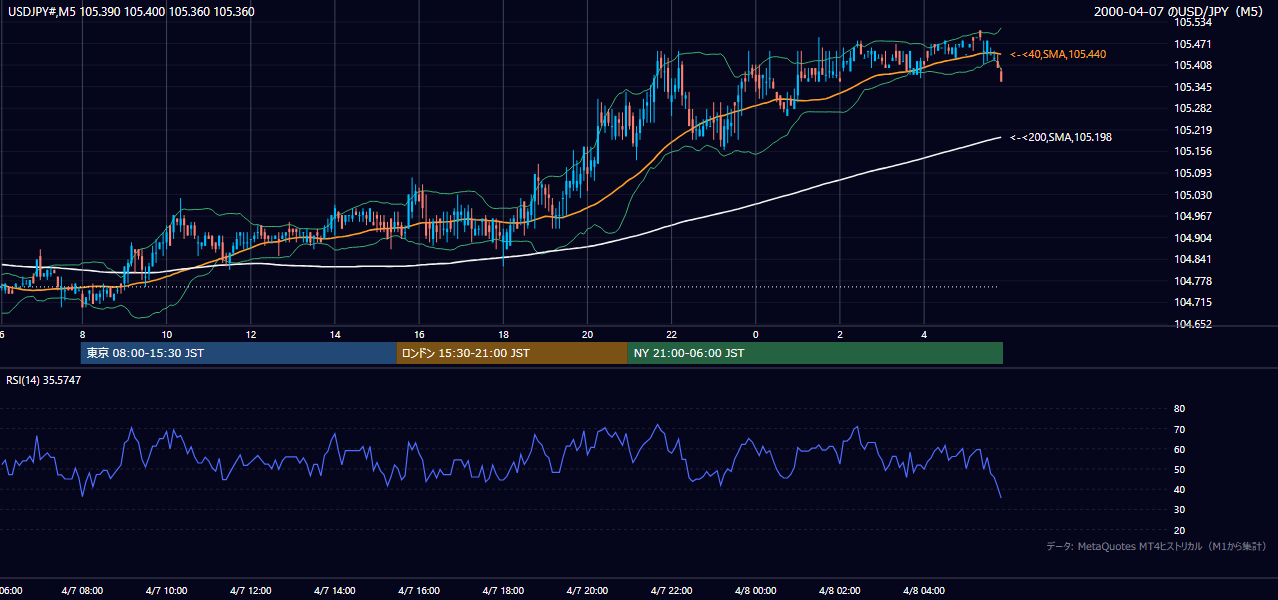This screenshot has width=1278, height=600.
Task: Click the 4/8 00:00 bottom time label
Action: (755, 591)
